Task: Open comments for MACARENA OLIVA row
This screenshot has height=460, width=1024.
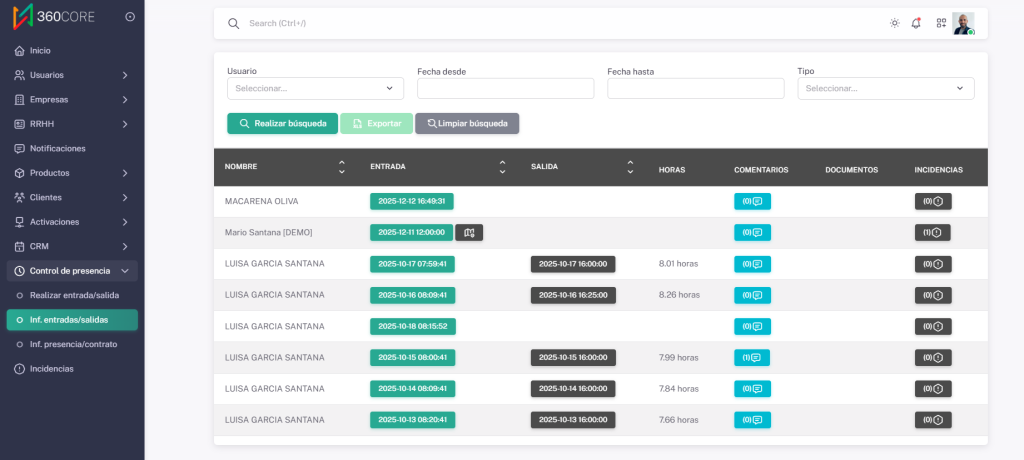Action: [x=752, y=201]
